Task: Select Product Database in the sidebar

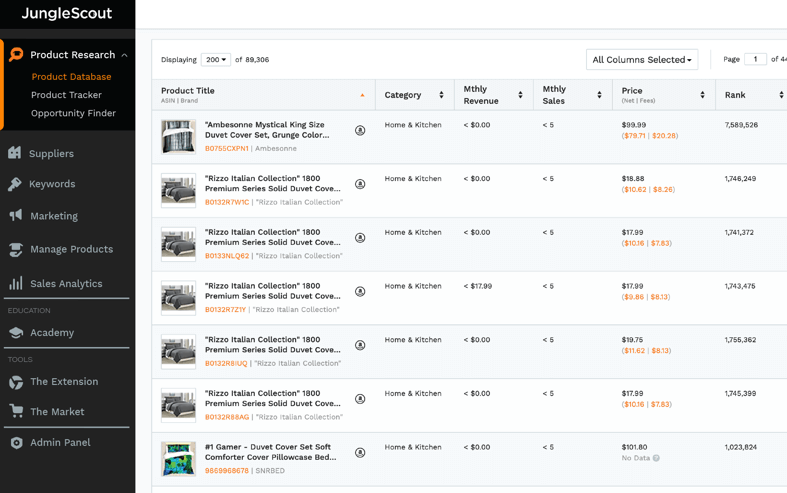Action: point(71,77)
